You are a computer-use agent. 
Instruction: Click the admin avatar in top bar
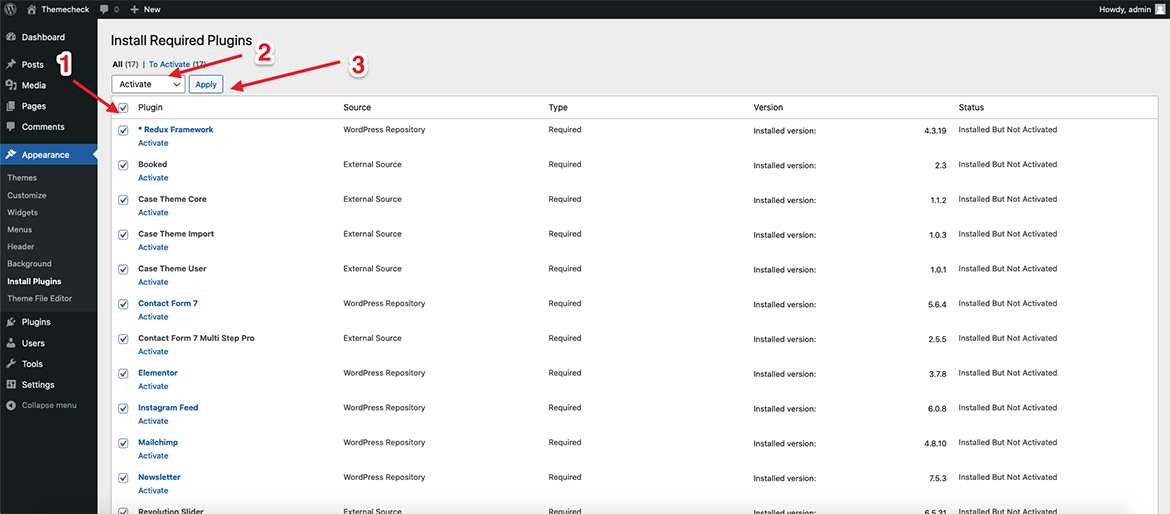pos(1159,9)
